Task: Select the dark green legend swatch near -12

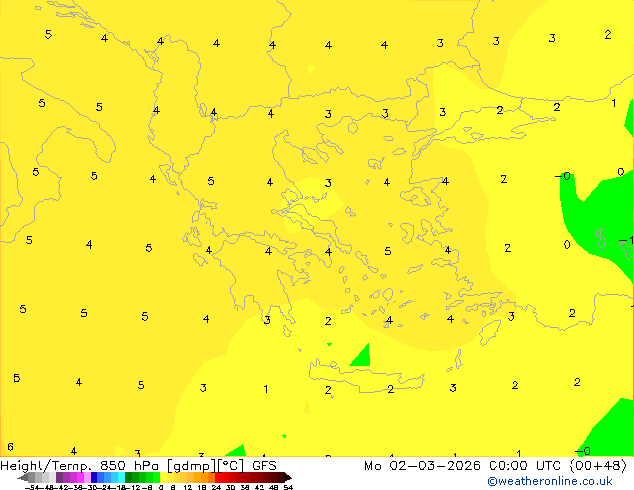Action: coord(129,477)
